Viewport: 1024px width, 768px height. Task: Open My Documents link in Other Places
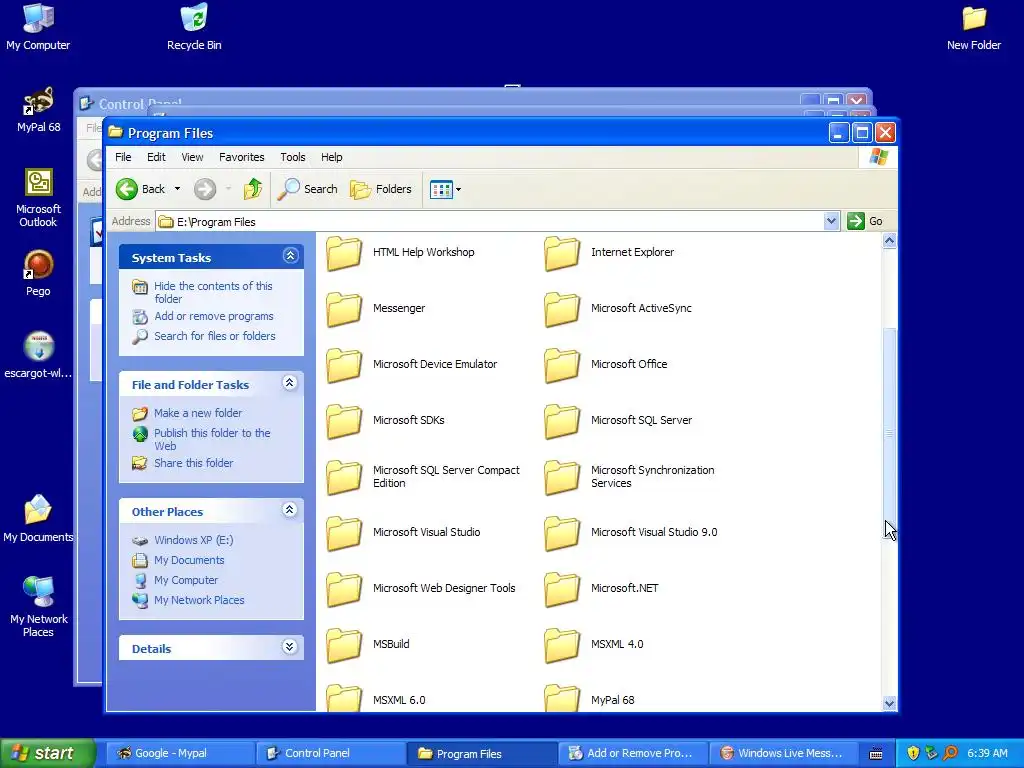pyautogui.click(x=189, y=560)
